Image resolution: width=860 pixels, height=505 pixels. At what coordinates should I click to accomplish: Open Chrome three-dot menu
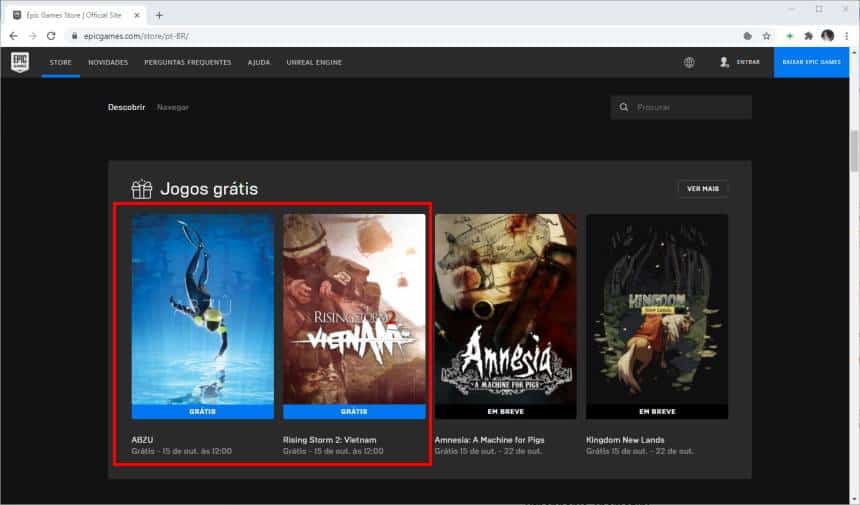847,36
